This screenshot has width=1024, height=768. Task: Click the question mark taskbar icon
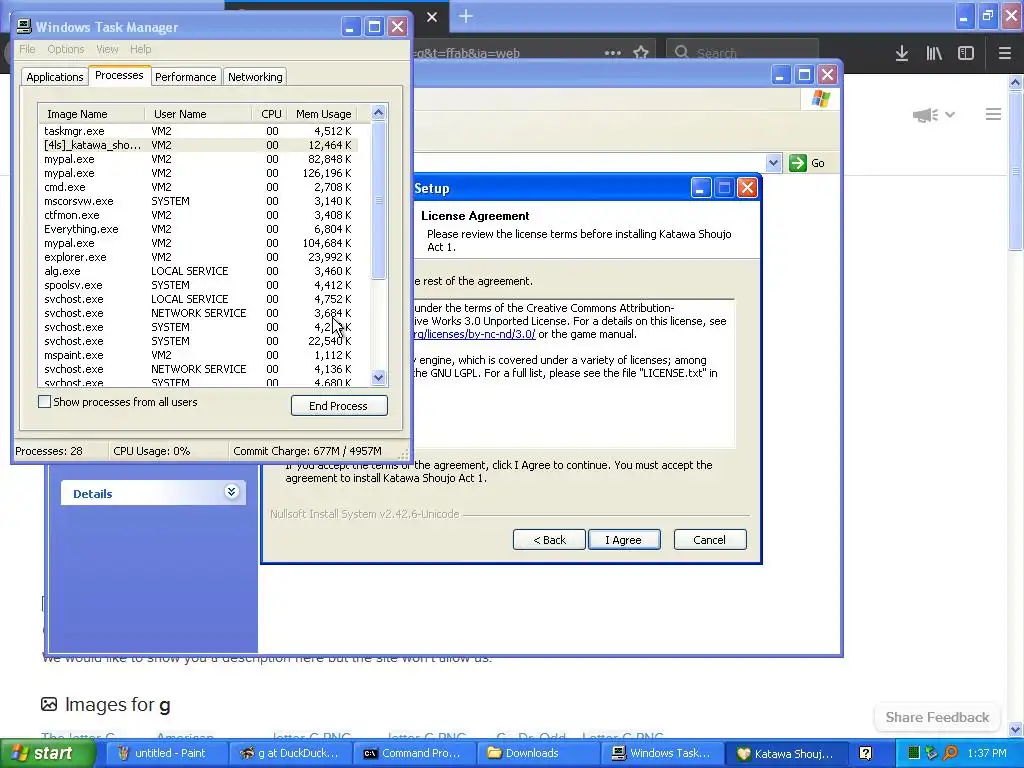tap(865, 754)
